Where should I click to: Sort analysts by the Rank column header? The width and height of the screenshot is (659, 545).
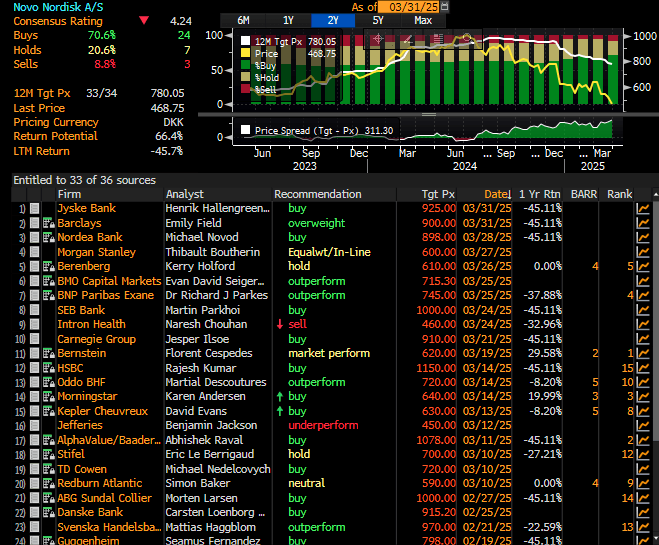tap(619, 194)
